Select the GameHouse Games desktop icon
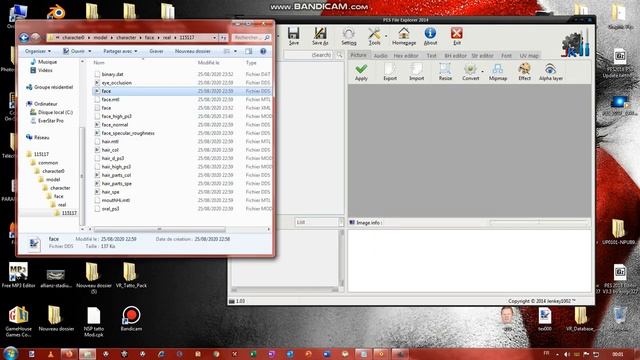The width and height of the screenshot is (640, 360). [x=18, y=321]
